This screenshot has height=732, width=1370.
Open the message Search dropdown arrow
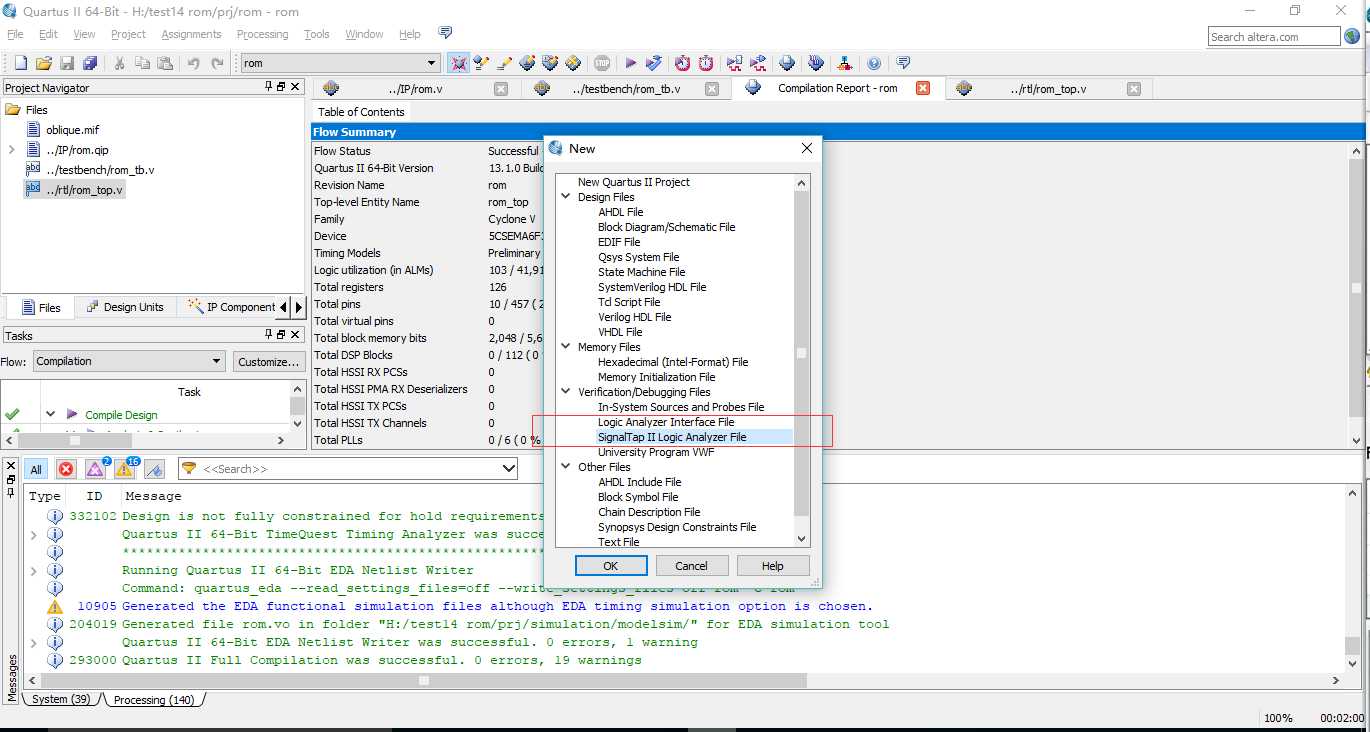coord(508,468)
